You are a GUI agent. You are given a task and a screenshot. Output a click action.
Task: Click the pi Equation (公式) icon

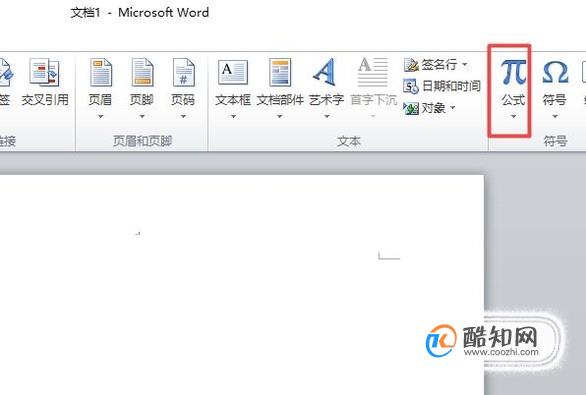(x=513, y=72)
